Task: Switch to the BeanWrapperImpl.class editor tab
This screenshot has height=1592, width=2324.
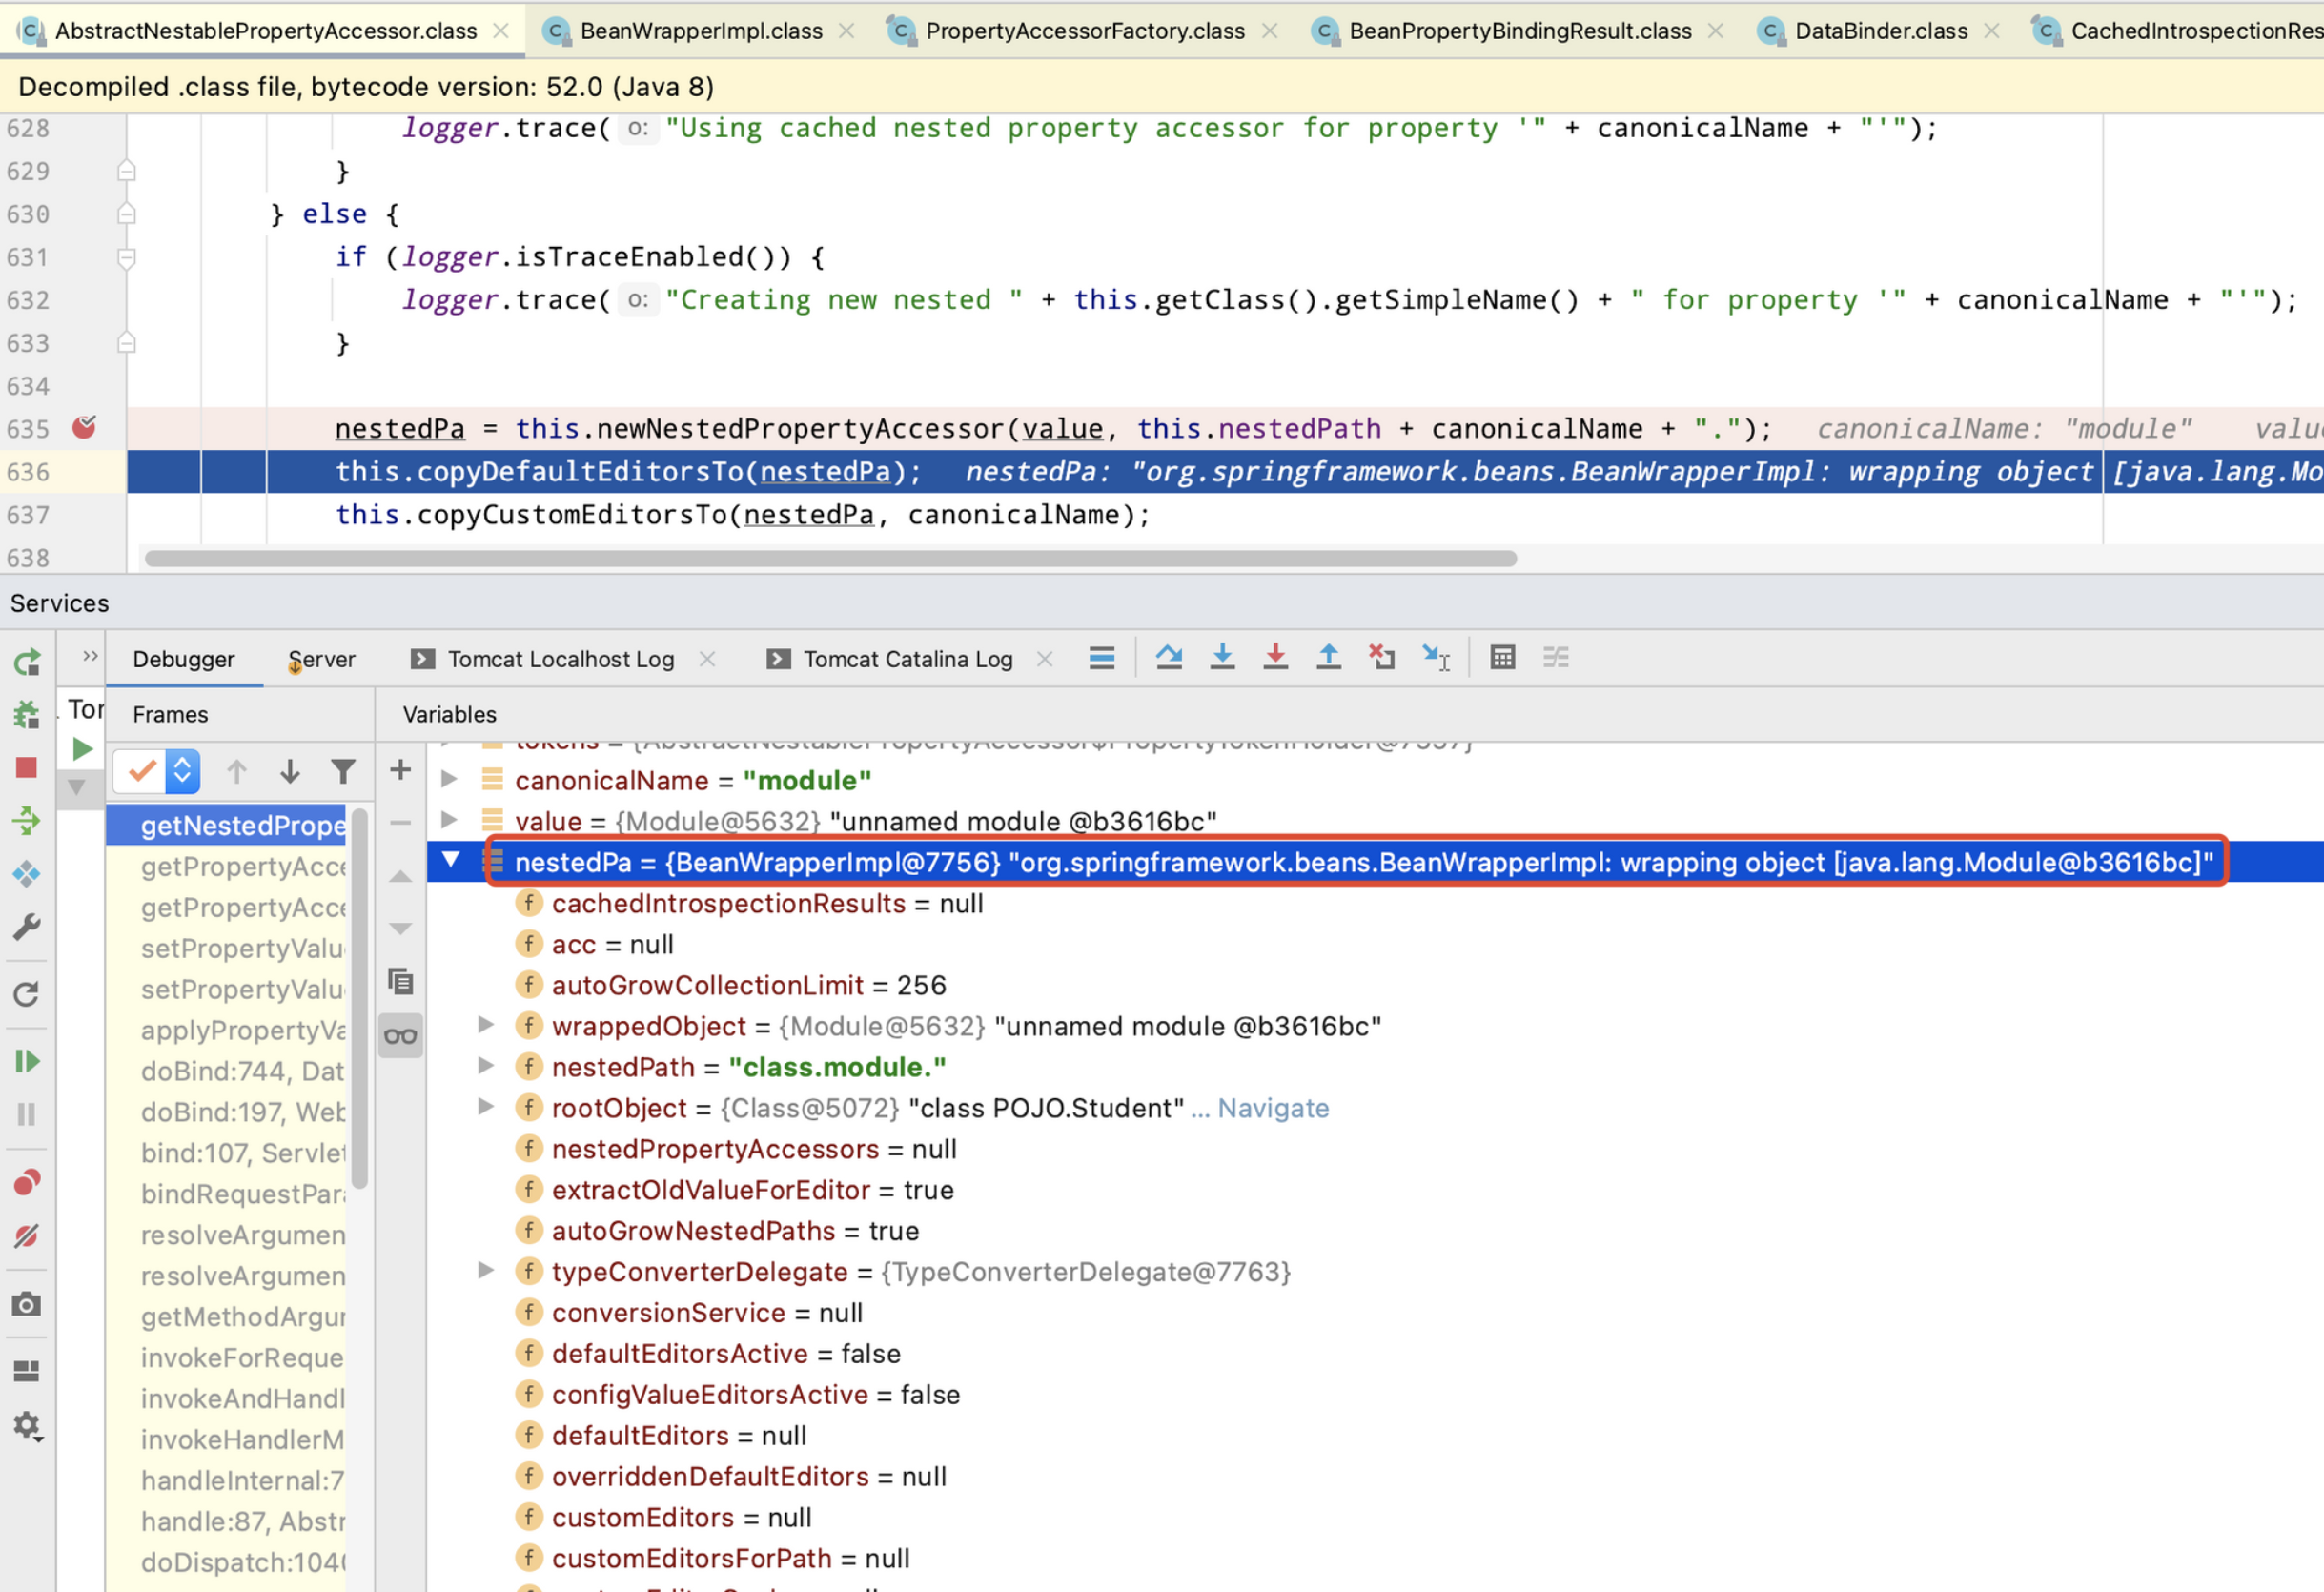Action: click(701, 31)
